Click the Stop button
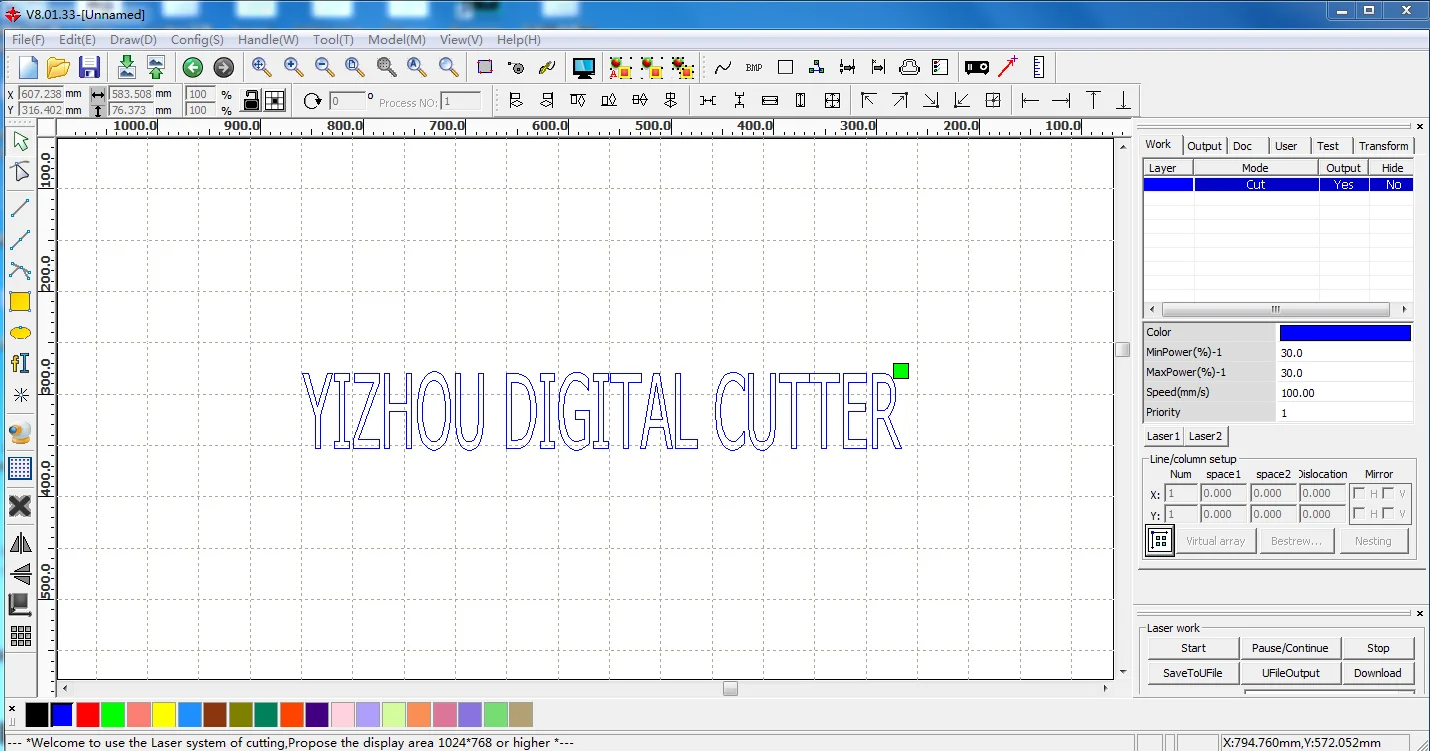Image resolution: width=1430 pixels, height=751 pixels. pyautogui.click(x=1378, y=648)
